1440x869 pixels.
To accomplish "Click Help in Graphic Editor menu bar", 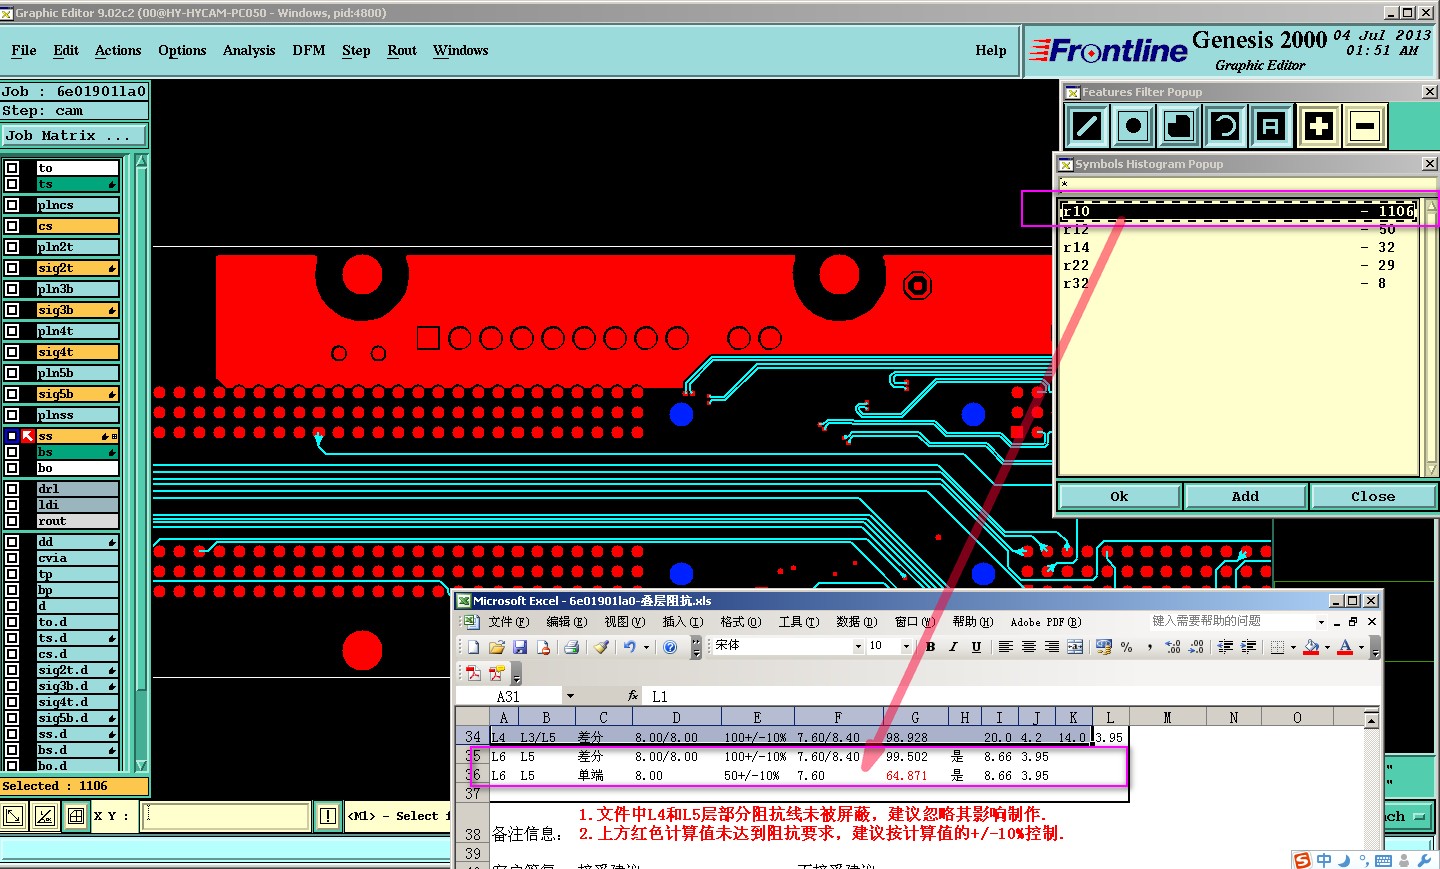I will [991, 50].
